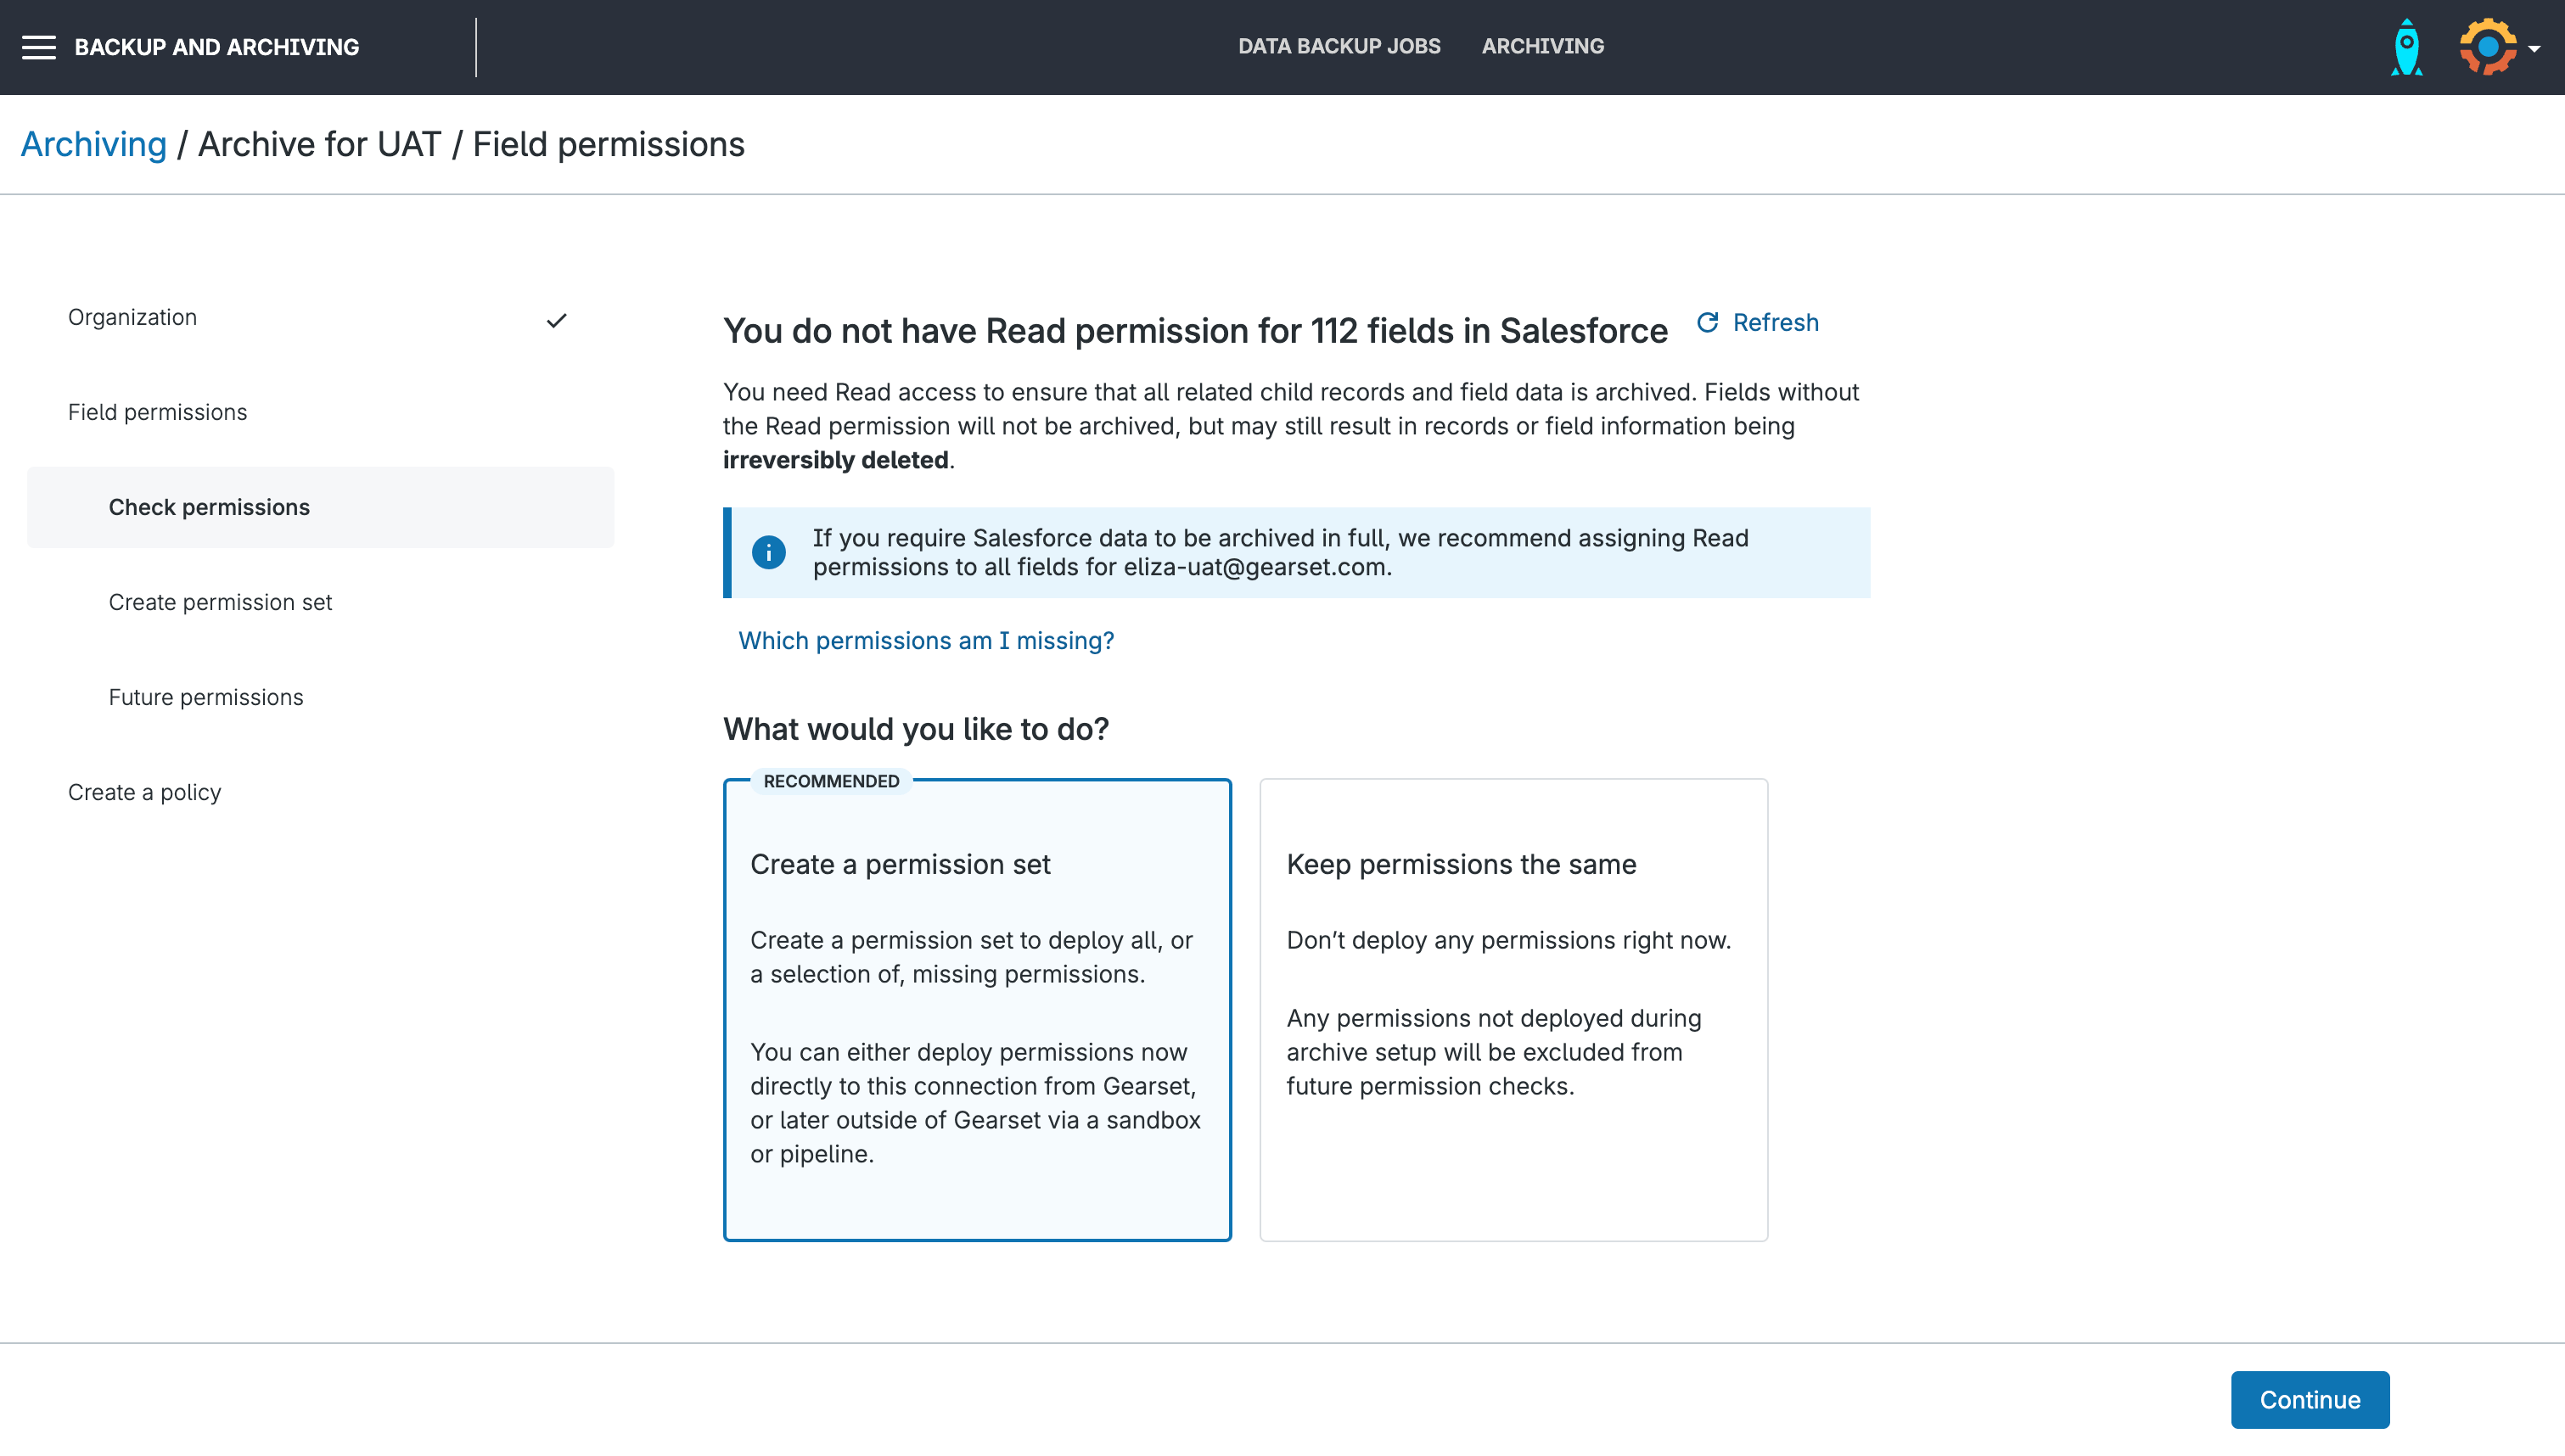The height and width of the screenshot is (1456, 2565).
Task: Select Create a policy sidebar step
Action: [x=145, y=792]
